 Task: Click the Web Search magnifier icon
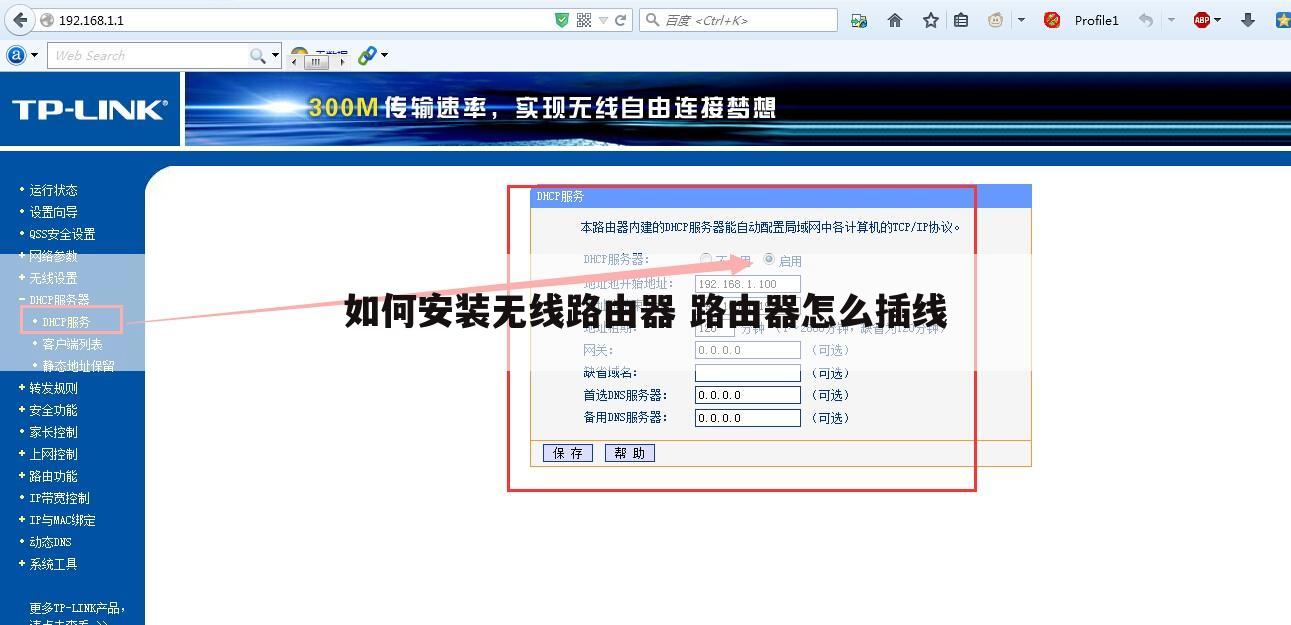(258, 56)
